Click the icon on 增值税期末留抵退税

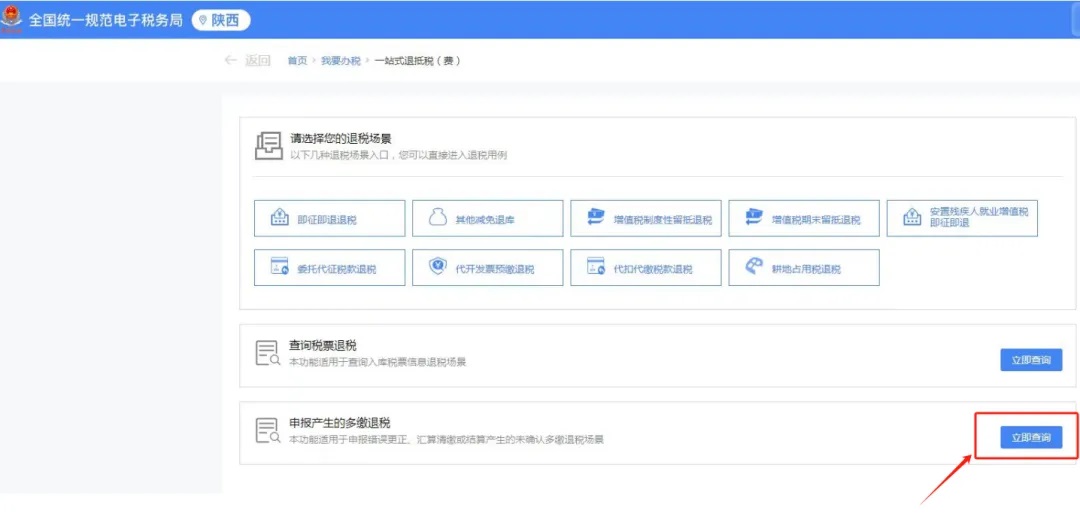(754, 217)
